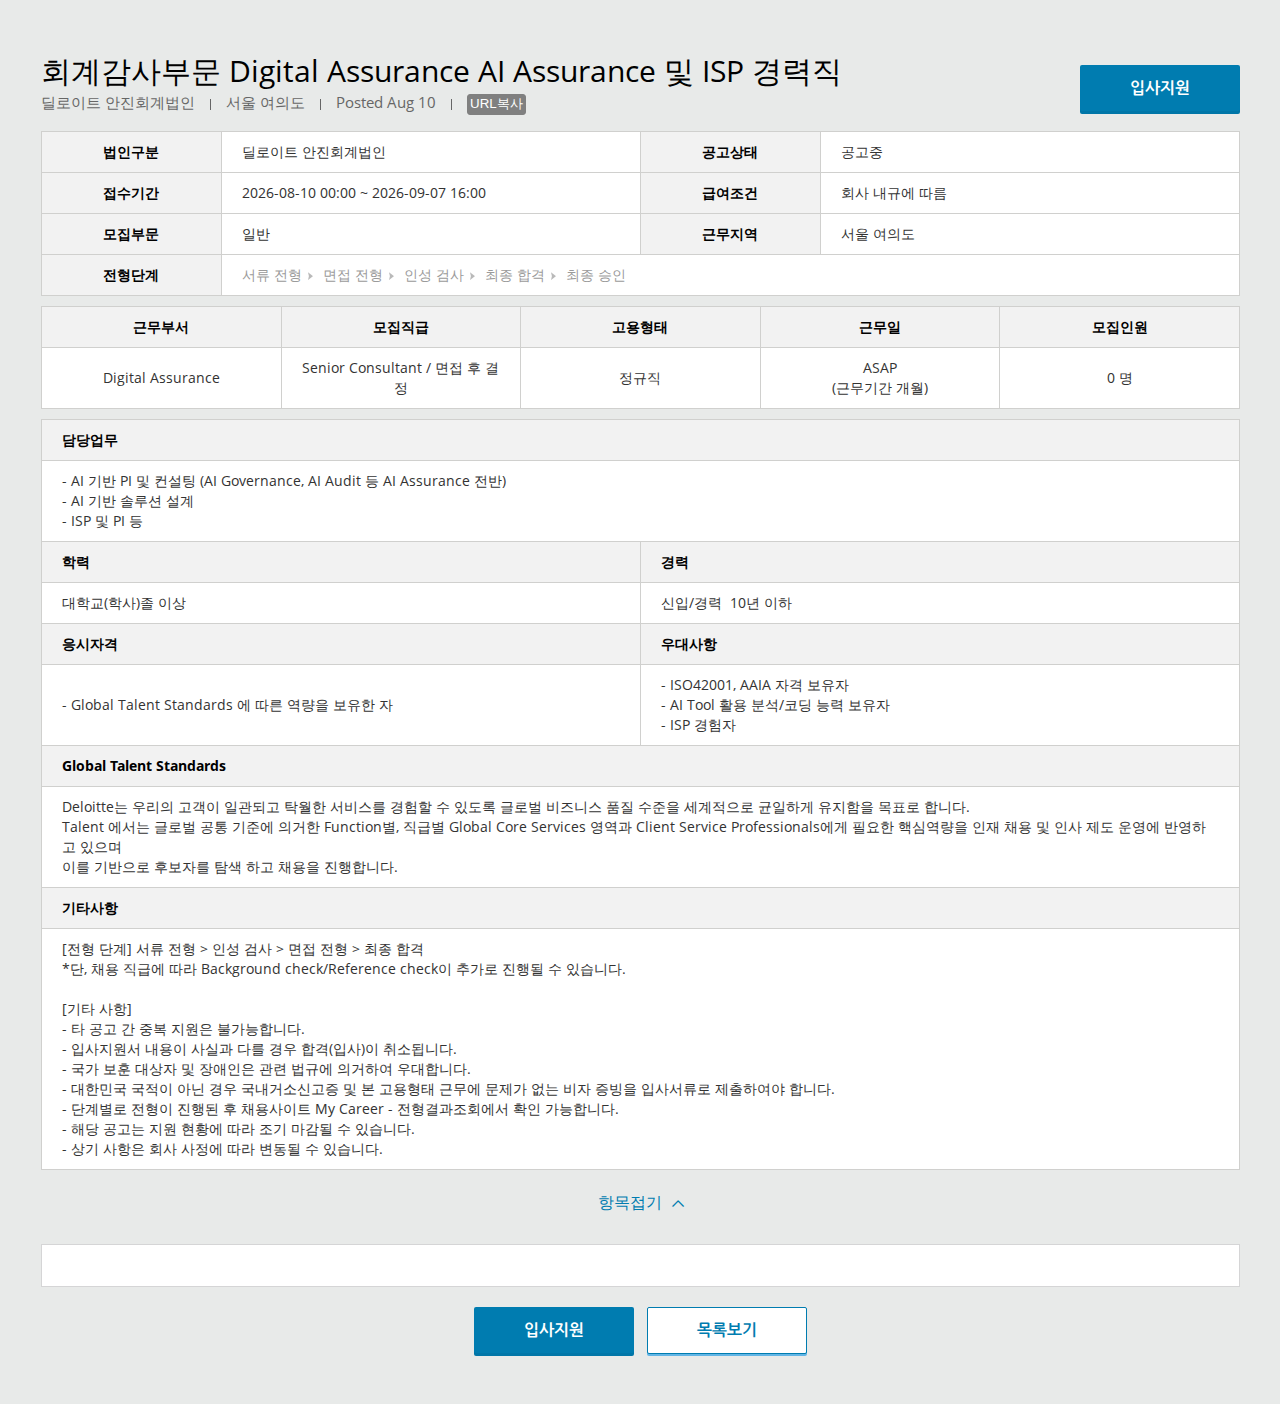The width and height of the screenshot is (1280, 1404).
Task: Select the 면접 전형 stage step
Action: click(353, 276)
